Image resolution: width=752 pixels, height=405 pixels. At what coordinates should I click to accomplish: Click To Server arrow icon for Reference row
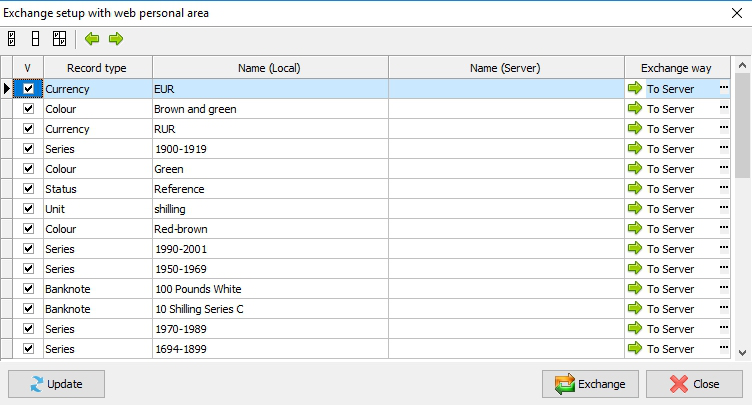pyautogui.click(x=635, y=189)
